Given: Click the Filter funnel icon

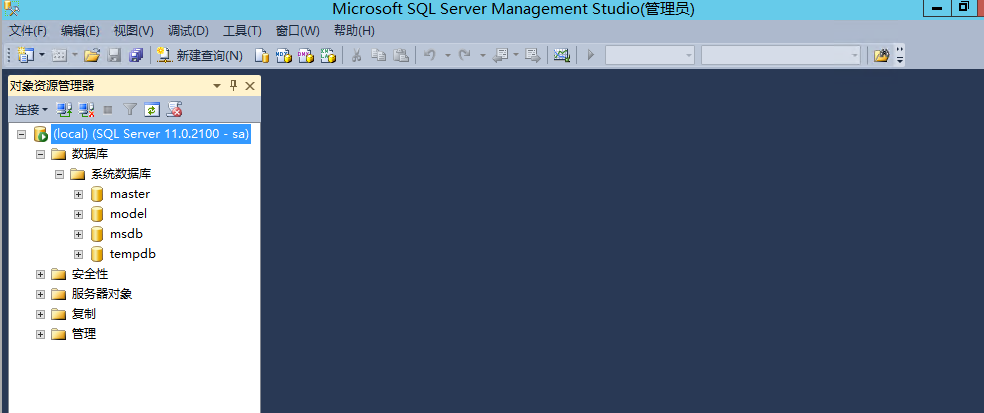Looking at the screenshot, I should pos(129,110).
